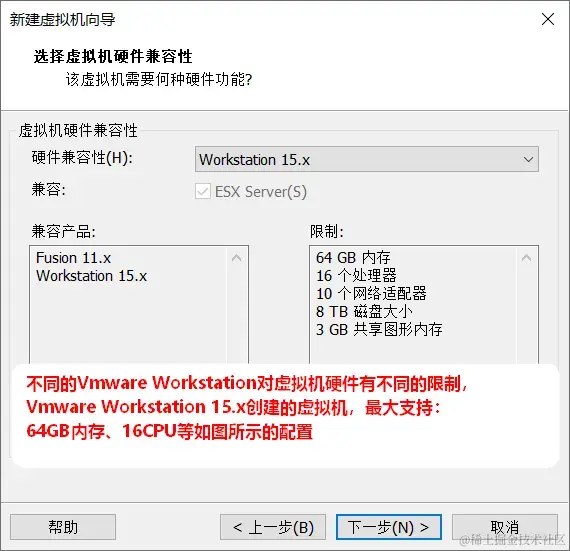Screen dimensions: 570x551
Task: Open help with the 帮助 button
Action: pyautogui.click(x=63, y=527)
